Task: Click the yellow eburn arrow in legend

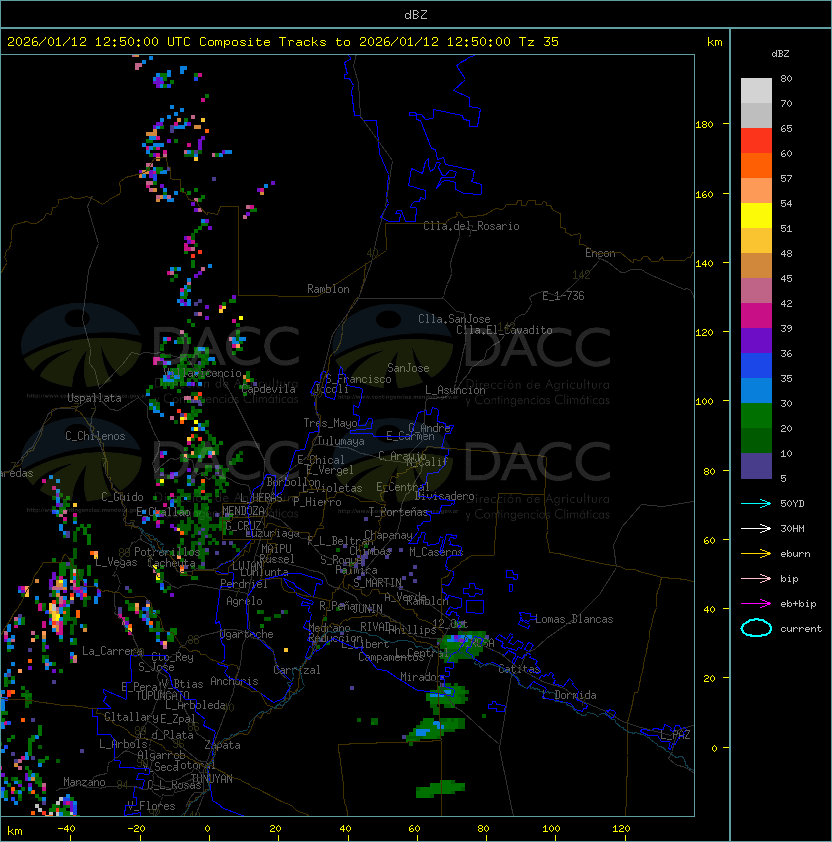Action: (756, 554)
